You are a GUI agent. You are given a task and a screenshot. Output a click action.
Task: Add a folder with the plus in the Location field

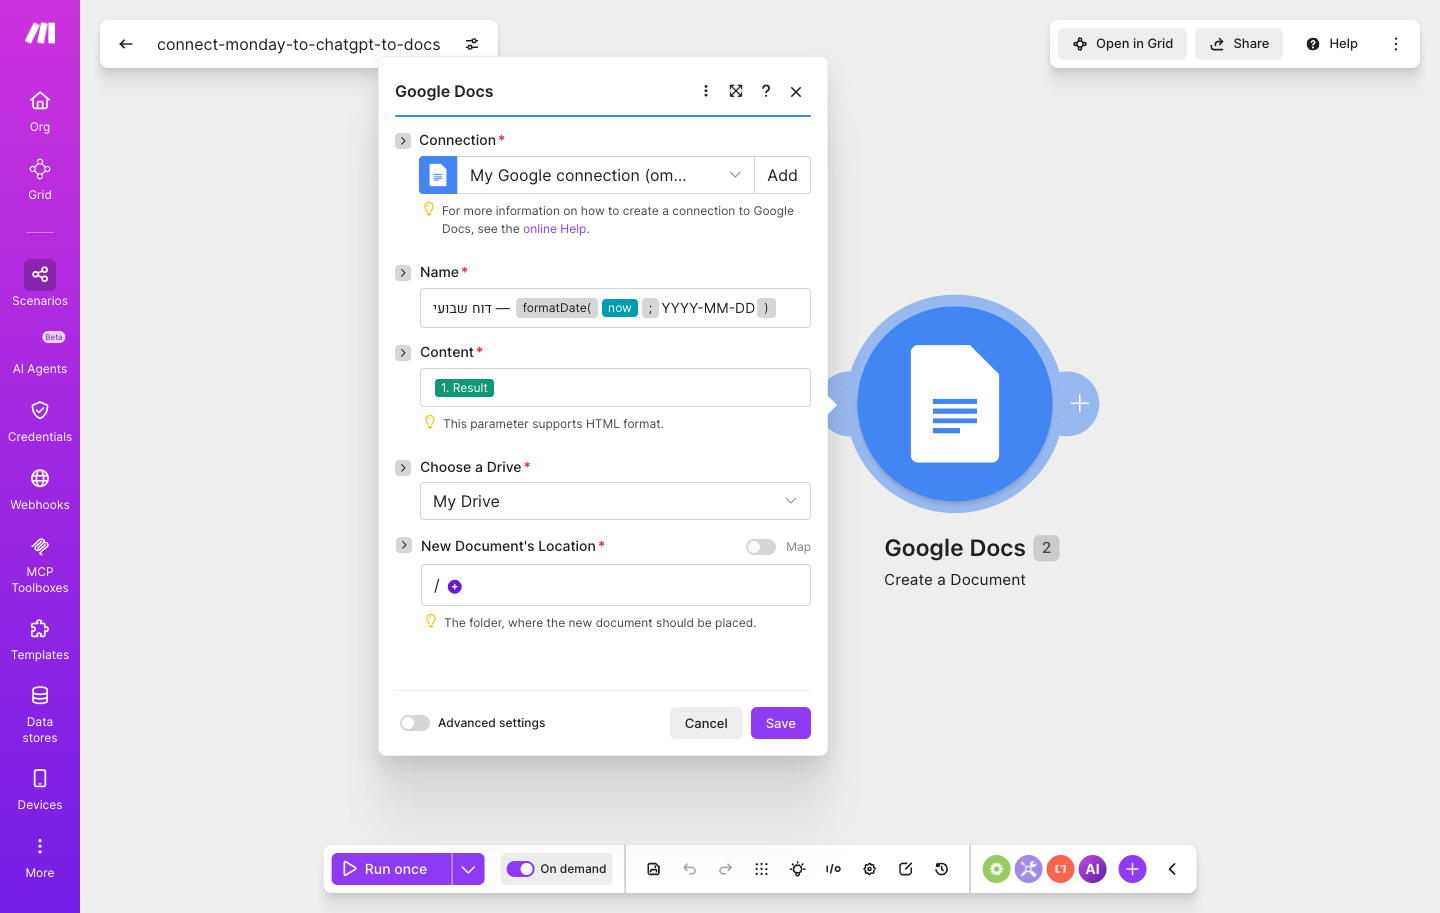pyautogui.click(x=455, y=586)
